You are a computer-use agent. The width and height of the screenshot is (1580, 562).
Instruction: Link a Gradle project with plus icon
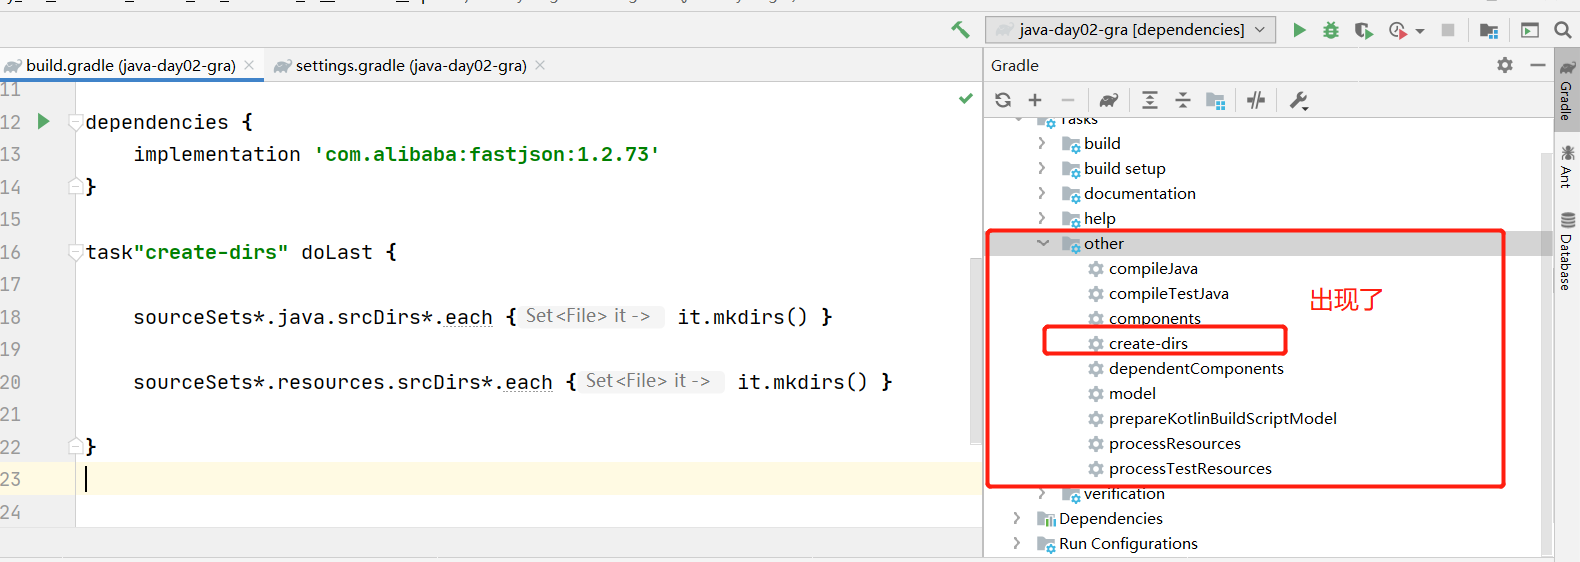click(1035, 100)
